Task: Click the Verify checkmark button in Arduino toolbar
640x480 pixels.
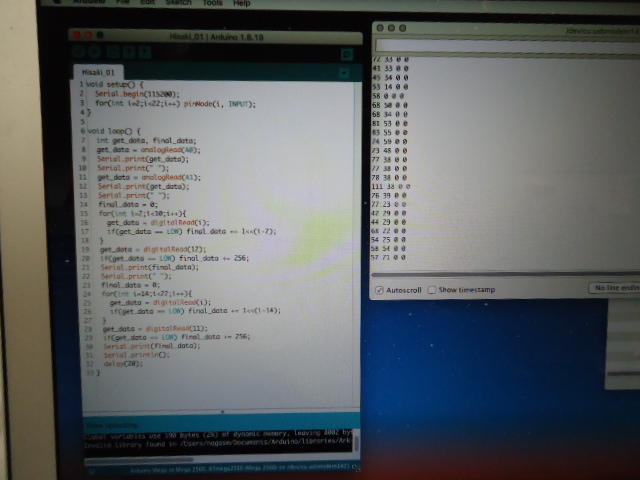Action: tap(79, 52)
